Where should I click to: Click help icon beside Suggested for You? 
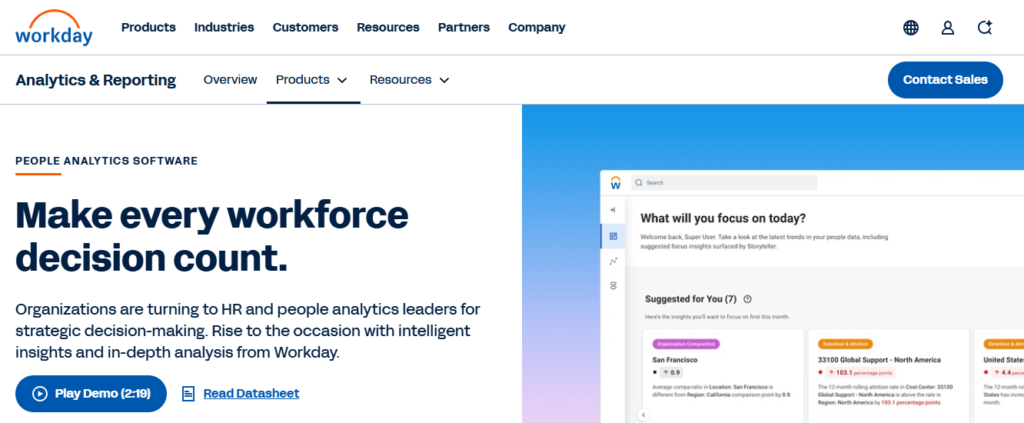748,299
